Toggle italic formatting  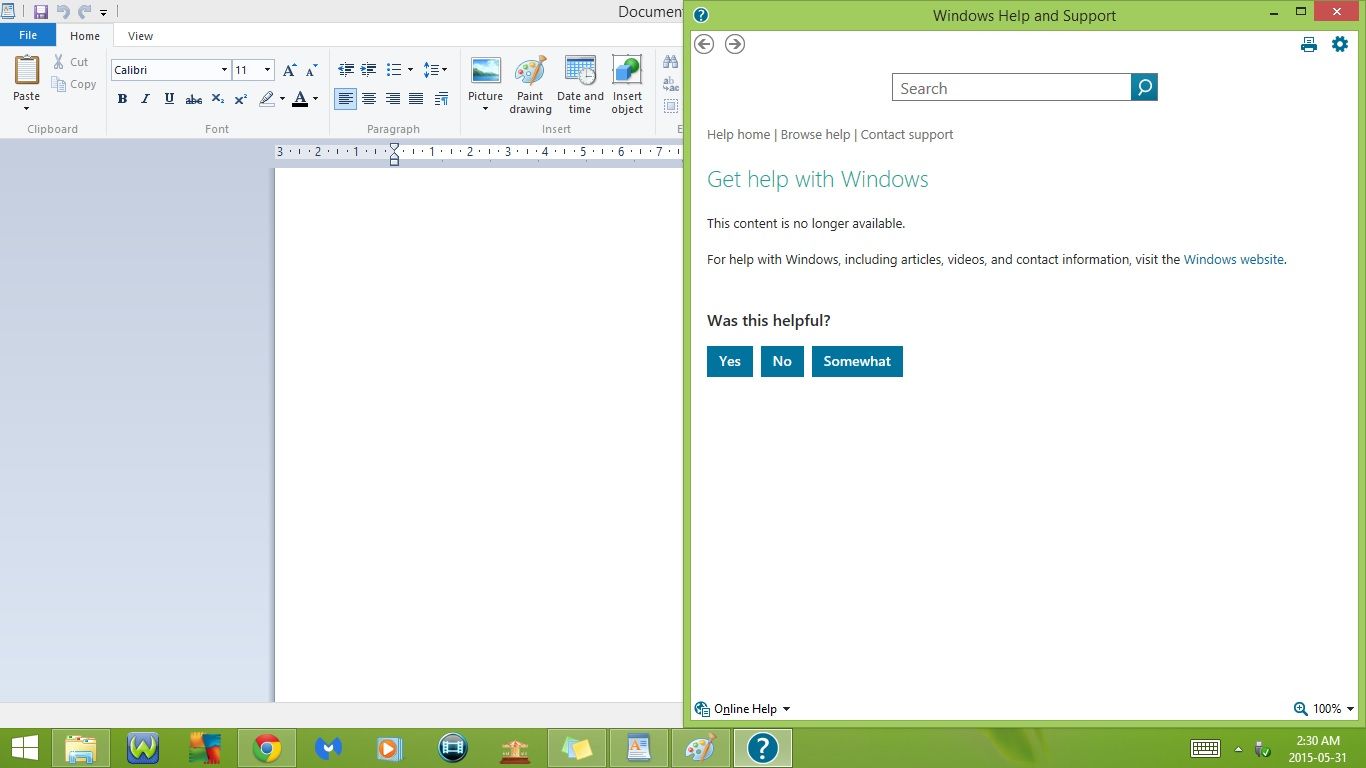[x=145, y=98]
